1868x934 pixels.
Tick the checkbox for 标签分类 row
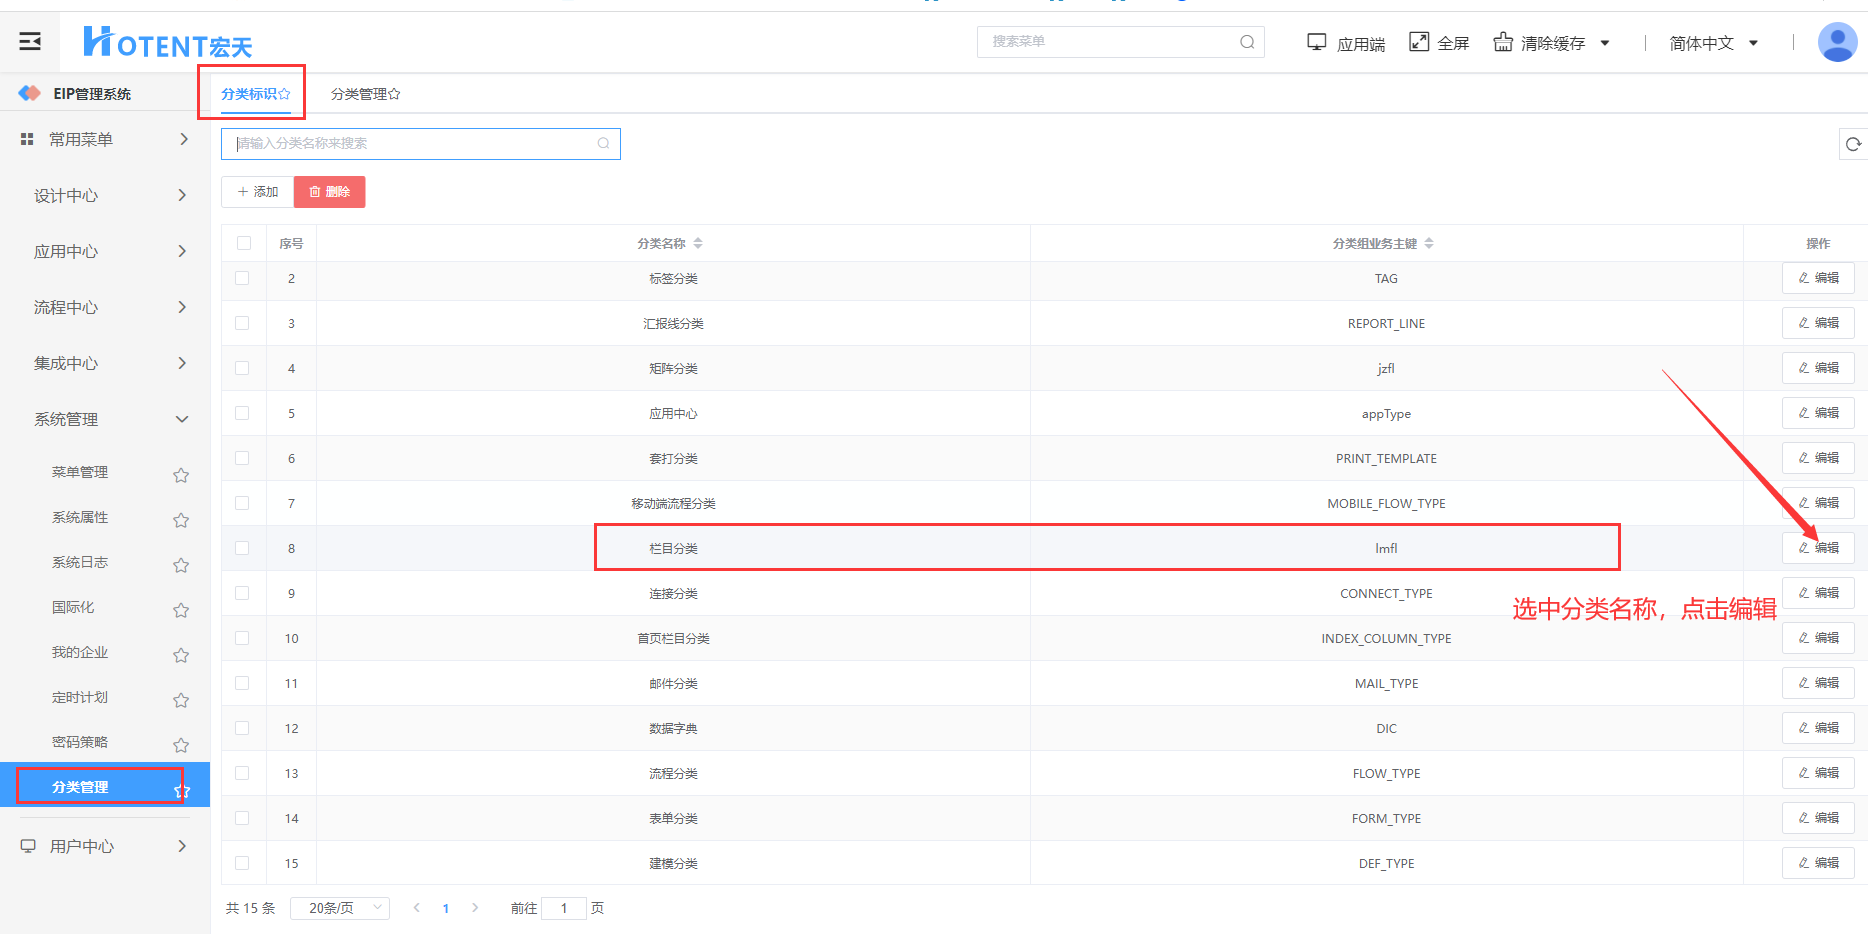click(x=242, y=278)
